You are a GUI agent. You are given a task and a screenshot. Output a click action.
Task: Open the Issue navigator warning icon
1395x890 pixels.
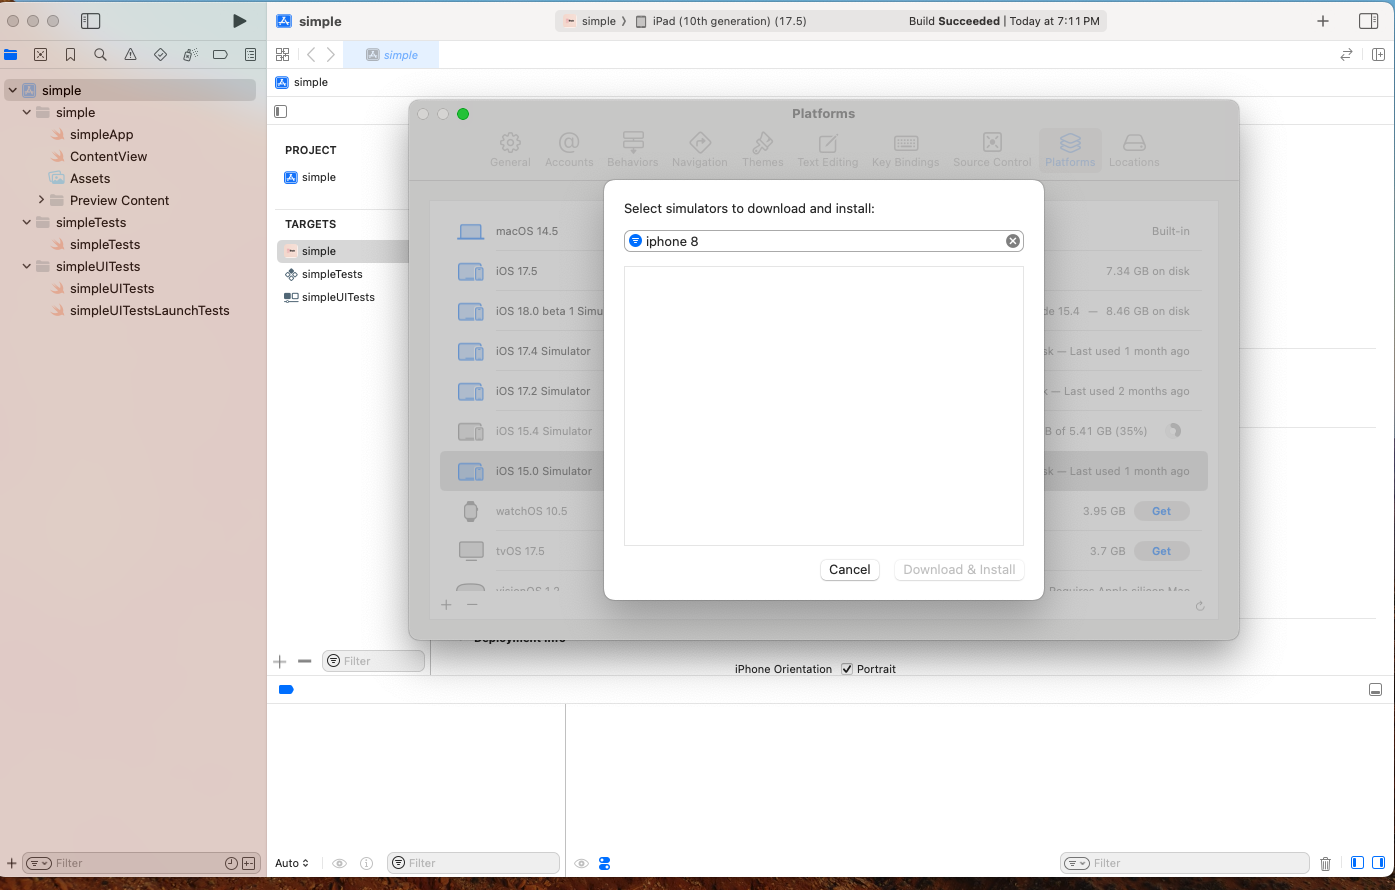130,55
